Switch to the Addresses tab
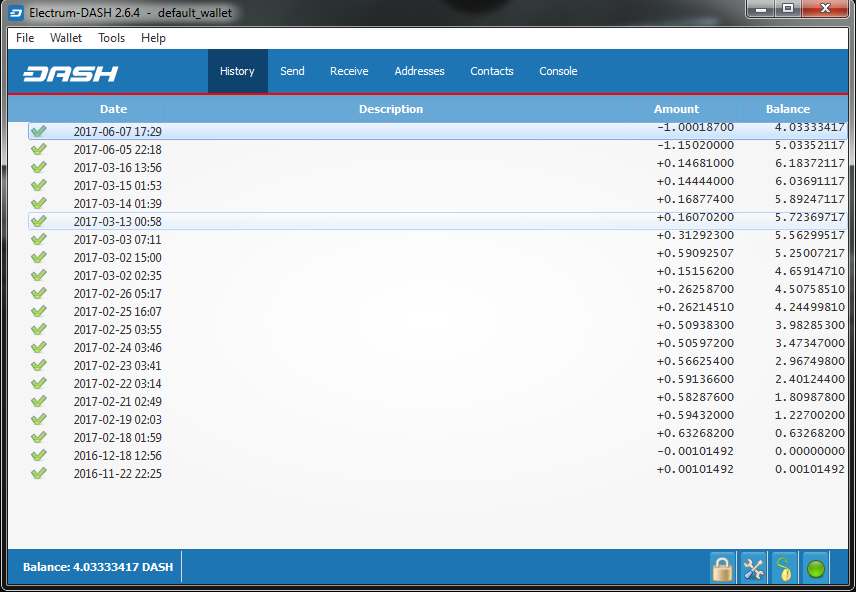Image resolution: width=856 pixels, height=592 pixels. 419,71
